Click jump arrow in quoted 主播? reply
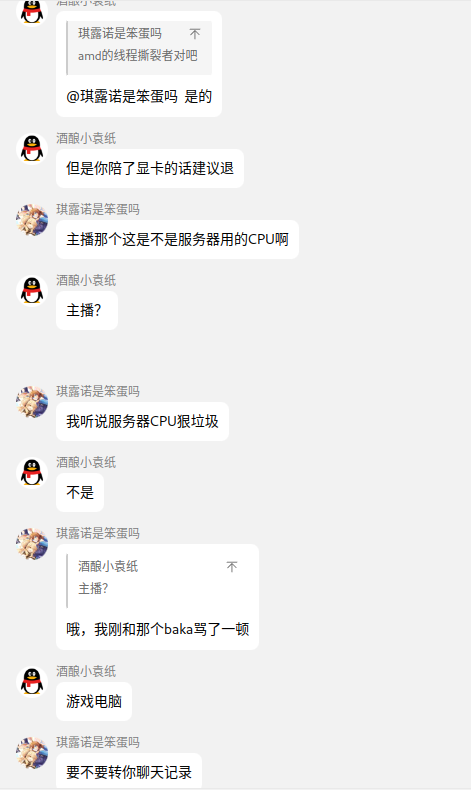 point(232,567)
